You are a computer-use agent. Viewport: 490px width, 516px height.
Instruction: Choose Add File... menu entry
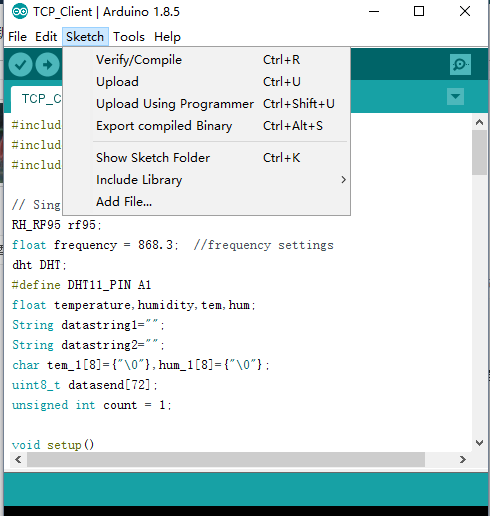(207, 202)
